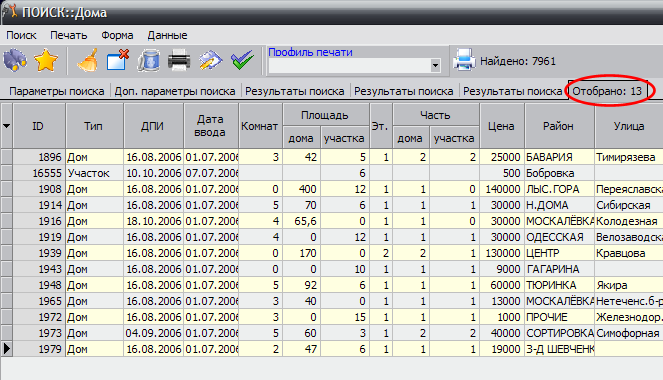Open the grid menu arrow left of ID
The width and height of the screenshot is (663, 380).
tap(6, 126)
